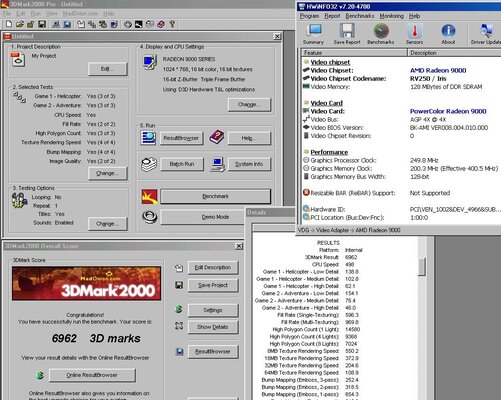501x400 pixels.
Task: Click the 3DMark2000 banner image
Action: [86, 283]
